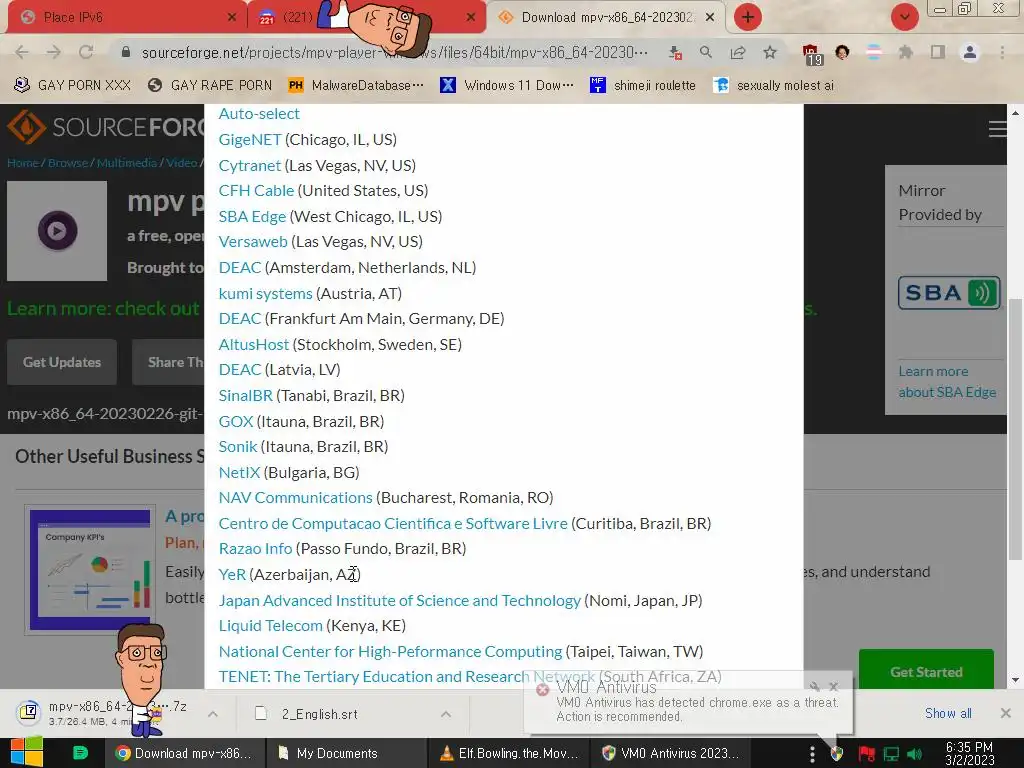Switch to the (221) tab
1024x768 pixels.
[366, 17]
